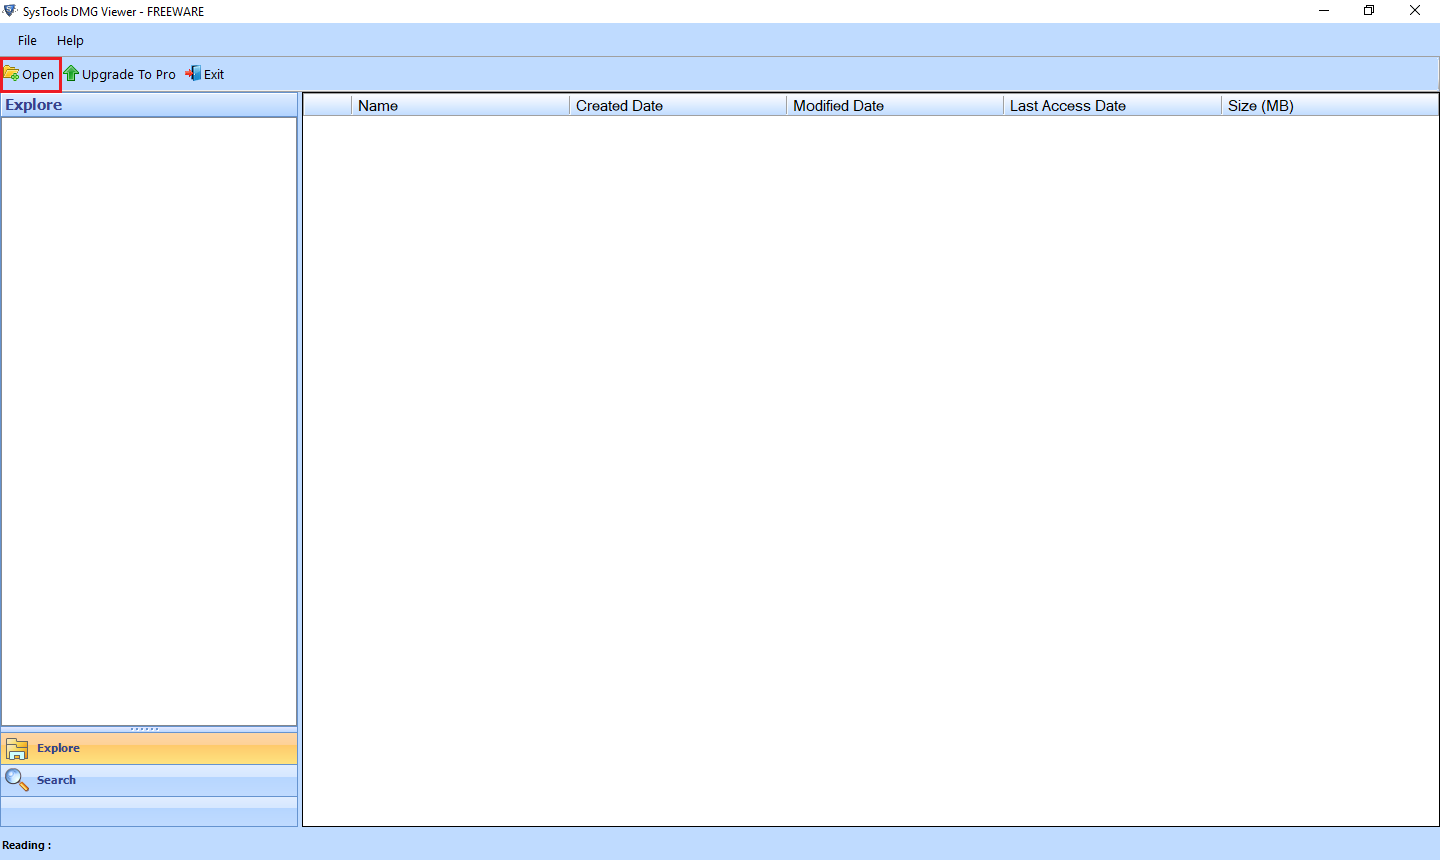The image size is (1440, 860).
Task: Open the File menu
Action: pyautogui.click(x=27, y=41)
